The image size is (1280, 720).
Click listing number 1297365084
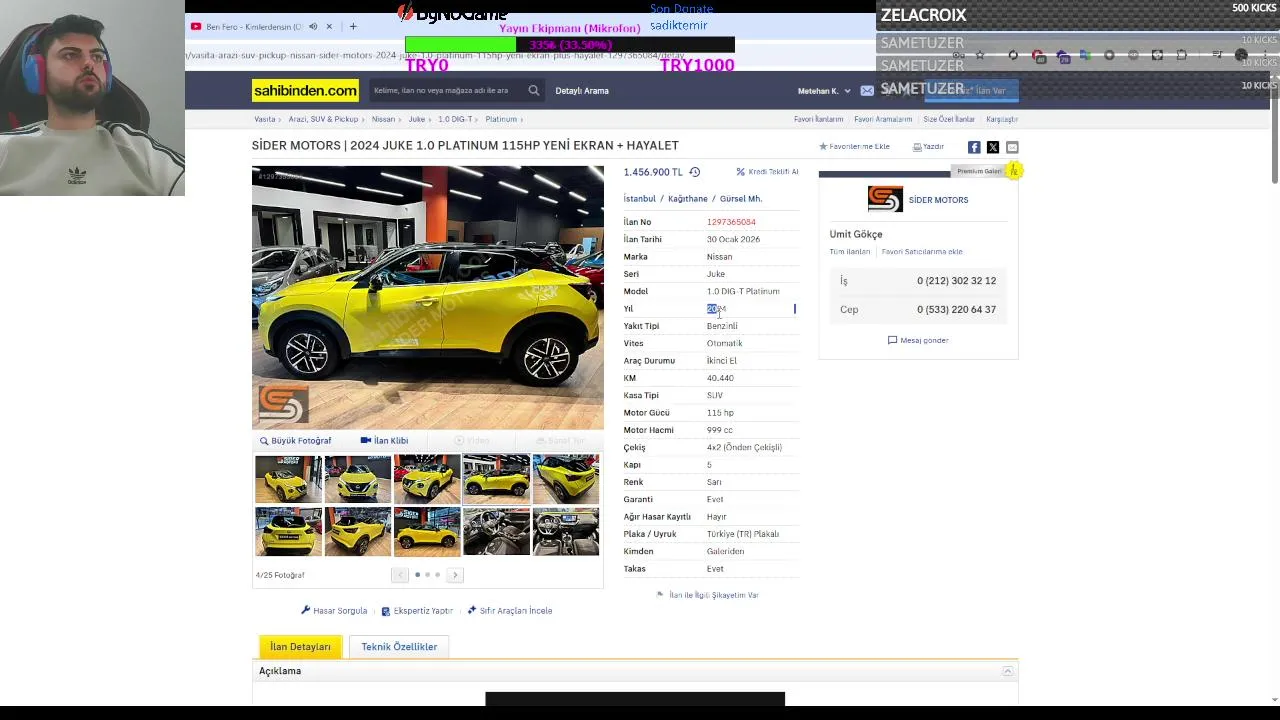pyautogui.click(x=731, y=222)
